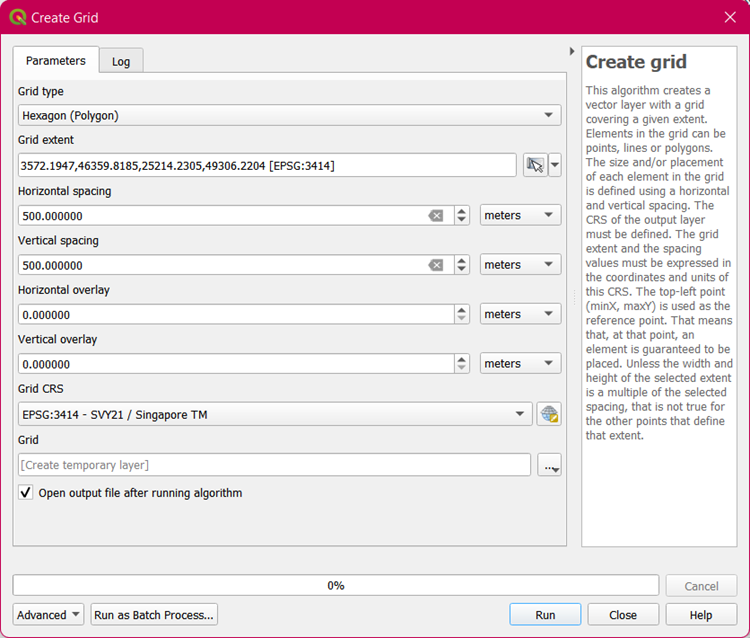Expand the Grid CRS combo box
The height and width of the screenshot is (638, 750).
click(x=275, y=414)
